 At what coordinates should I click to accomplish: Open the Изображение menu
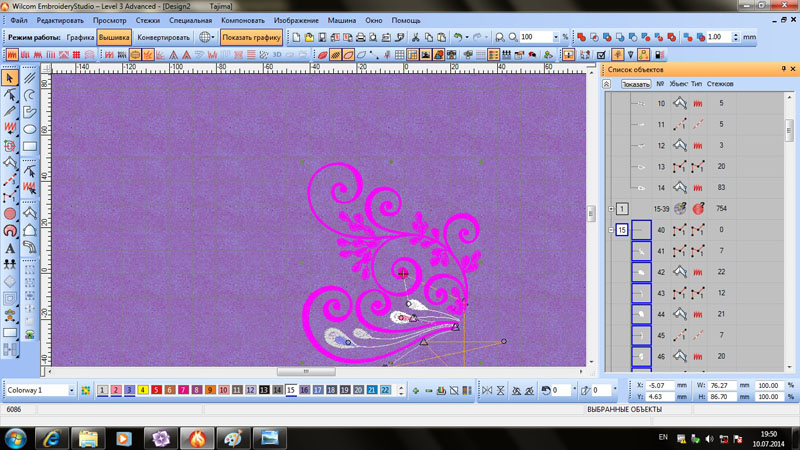click(296, 20)
